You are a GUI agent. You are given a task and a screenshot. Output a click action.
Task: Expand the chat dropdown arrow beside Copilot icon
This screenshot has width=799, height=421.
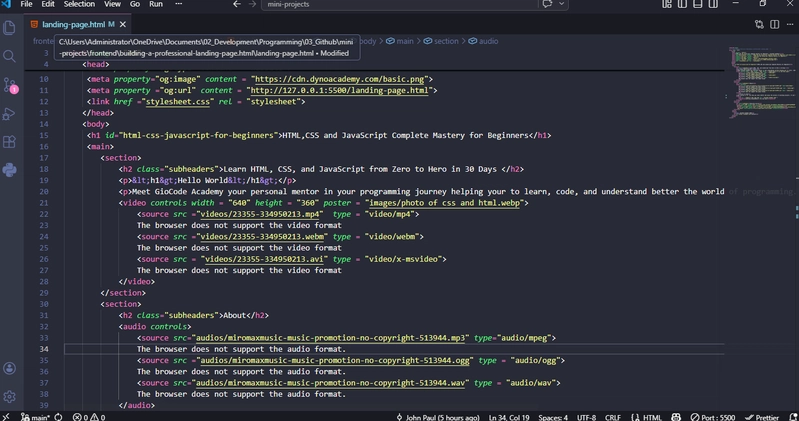tap(562, 4)
